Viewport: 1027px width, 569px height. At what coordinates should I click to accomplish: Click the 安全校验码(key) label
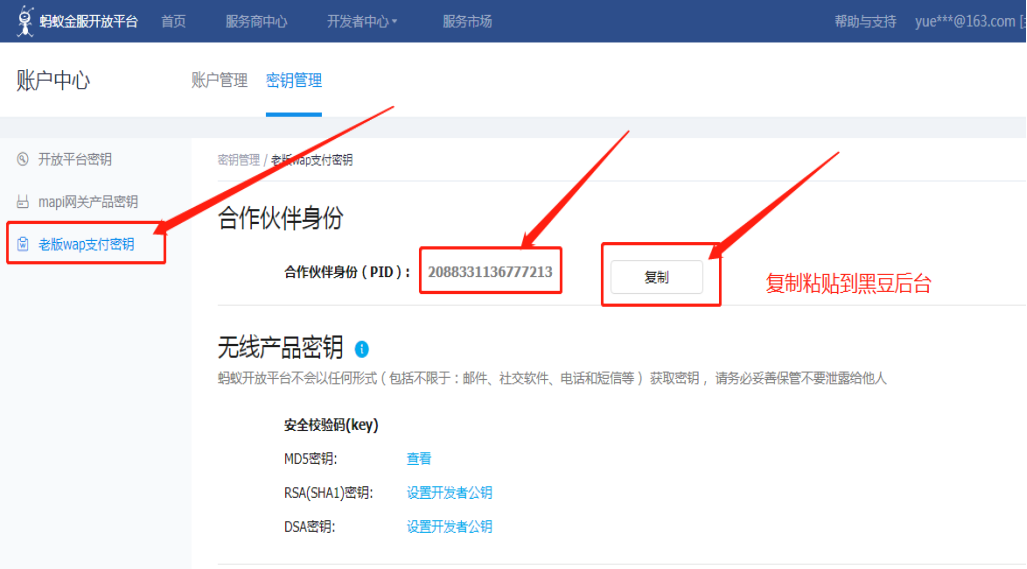click(331, 425)
